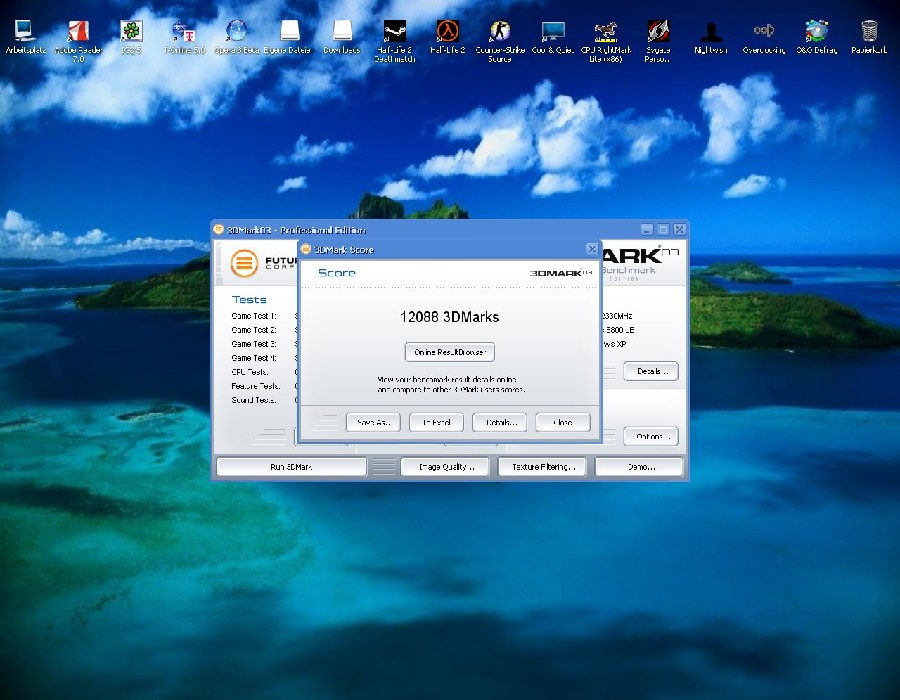The width and height of the screenshot is (900, 700).
Task: Click the Game Test 4 label
Action: 254,358
